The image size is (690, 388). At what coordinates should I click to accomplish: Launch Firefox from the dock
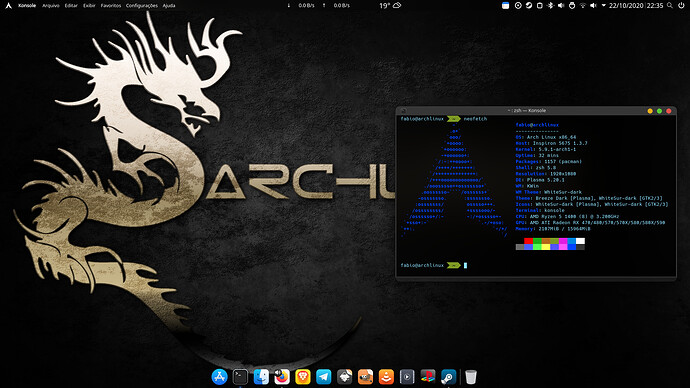(282, 377)
